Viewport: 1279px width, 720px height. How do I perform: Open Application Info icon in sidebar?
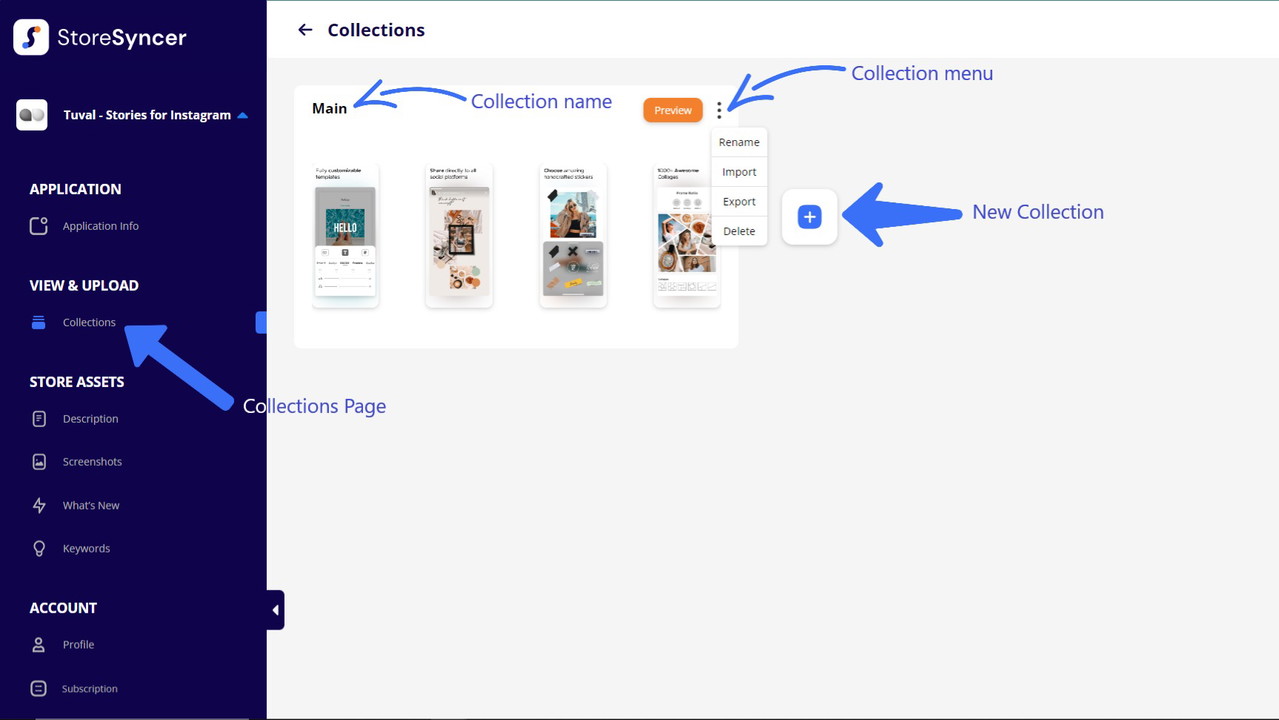[x=39, y=226]
